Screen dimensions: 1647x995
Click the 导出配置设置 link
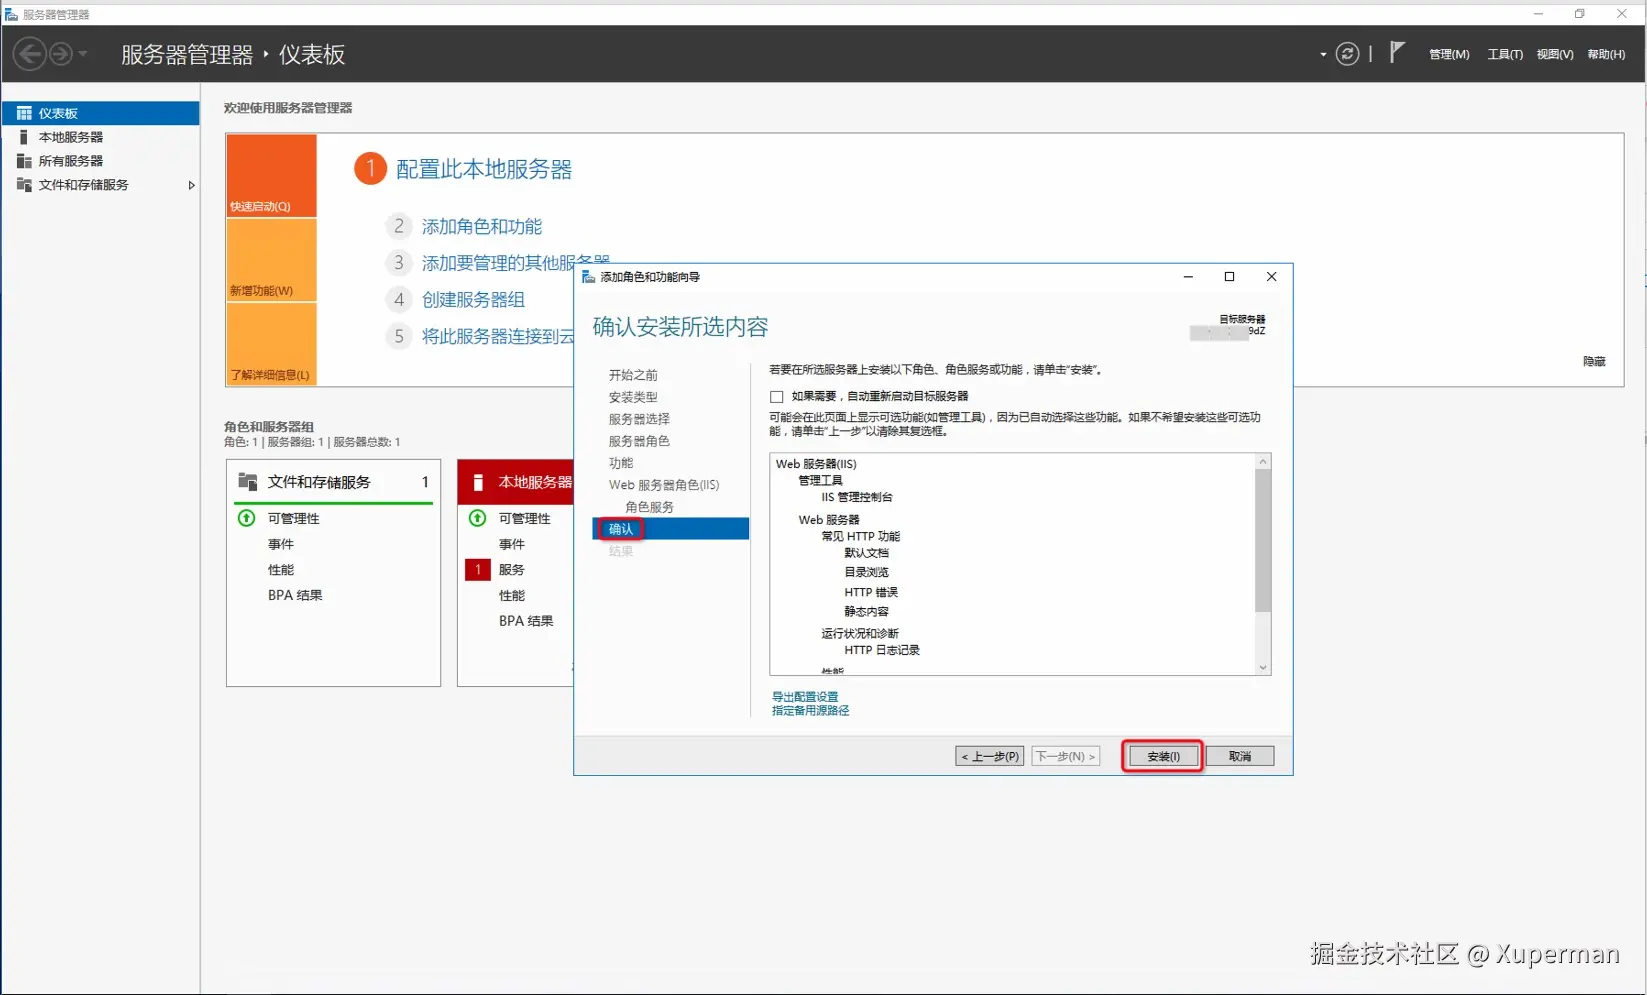coord(805,697)
